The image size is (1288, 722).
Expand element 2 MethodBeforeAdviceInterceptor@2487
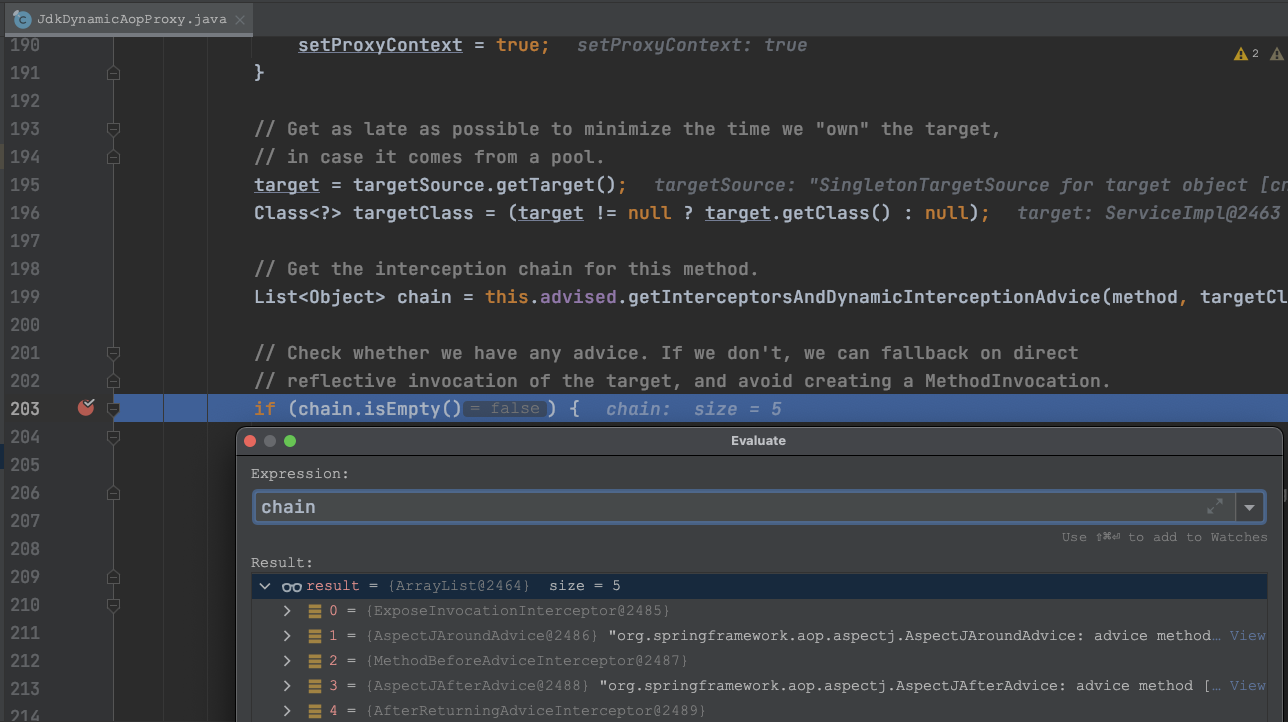[x=287, y=660]
